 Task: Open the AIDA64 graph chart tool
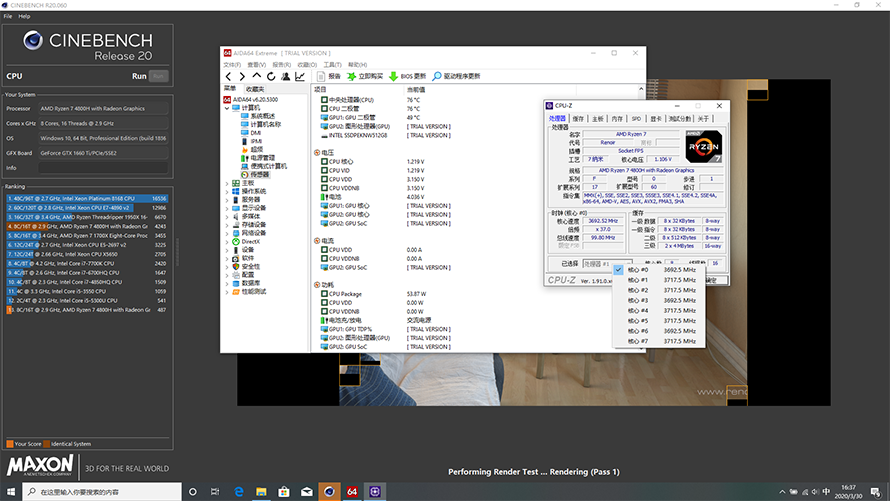pos(300,76)
